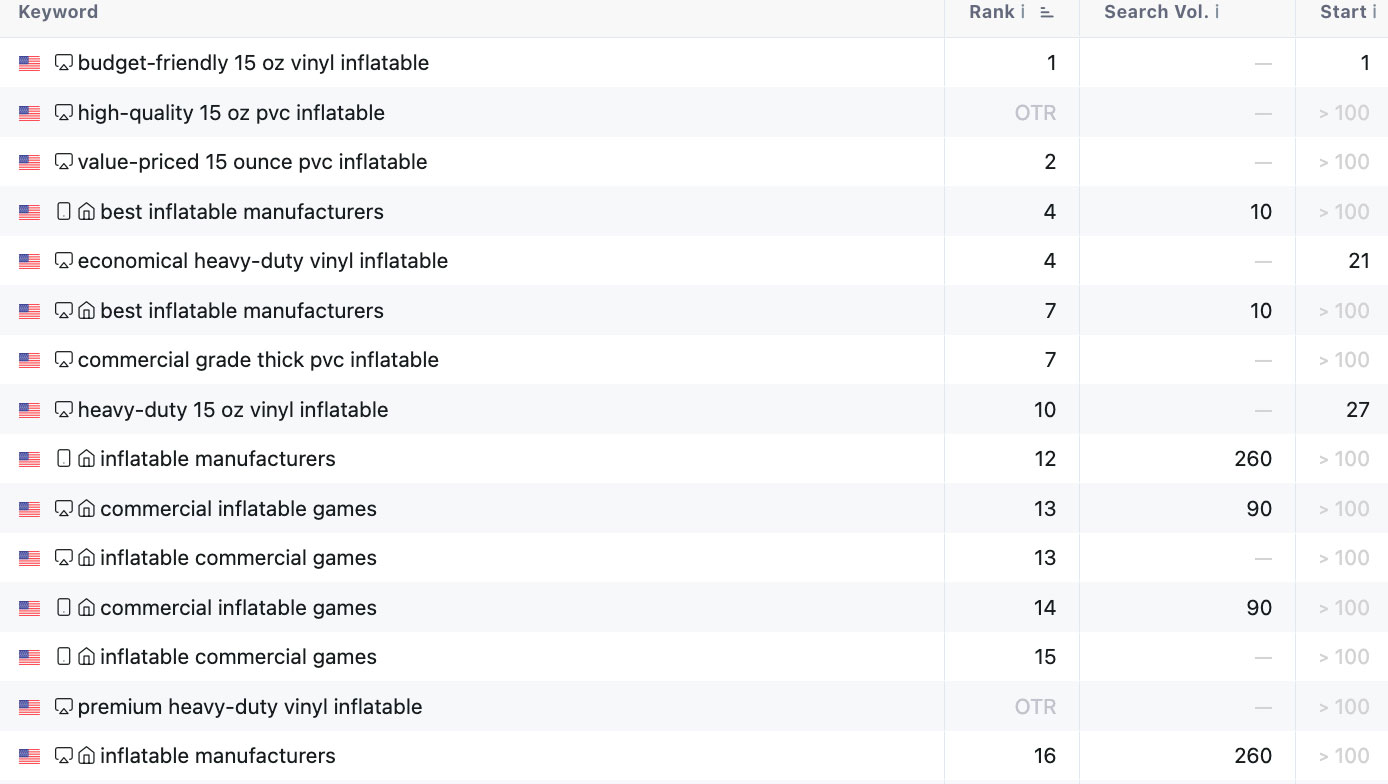Viewport: 1388px width, 784px height.
Task: Click US flag for high-quality 15 oz pvc inflatable
Action: coord(29,113)
